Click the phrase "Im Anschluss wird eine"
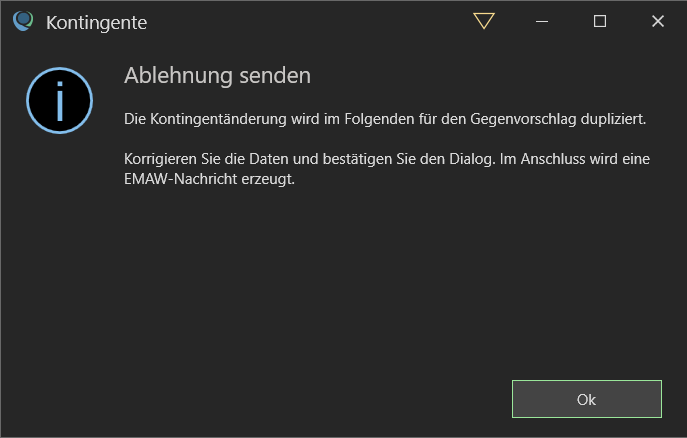Image resolution: width=687 pixels, height=438 pixels. tap(575, 159)
